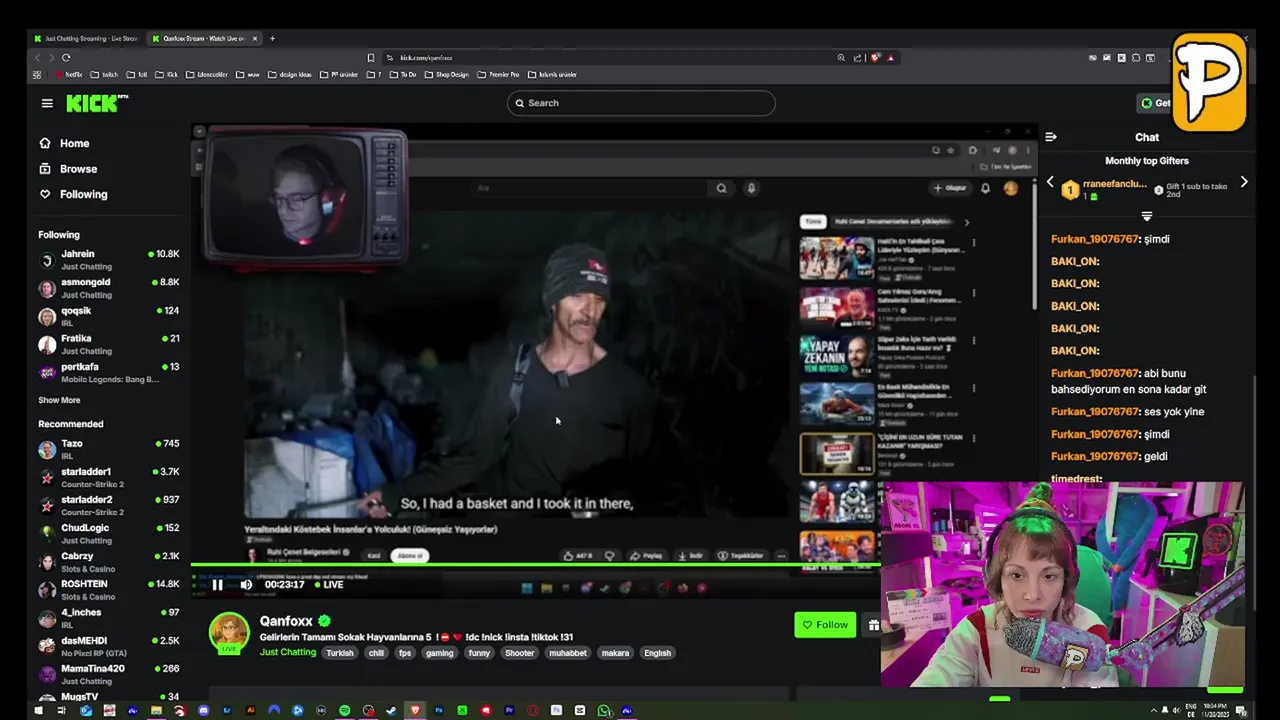Open 4_inches recommended channel
Image resolution: width=1280 pixels, height=720 pixels.
point(109,618)
